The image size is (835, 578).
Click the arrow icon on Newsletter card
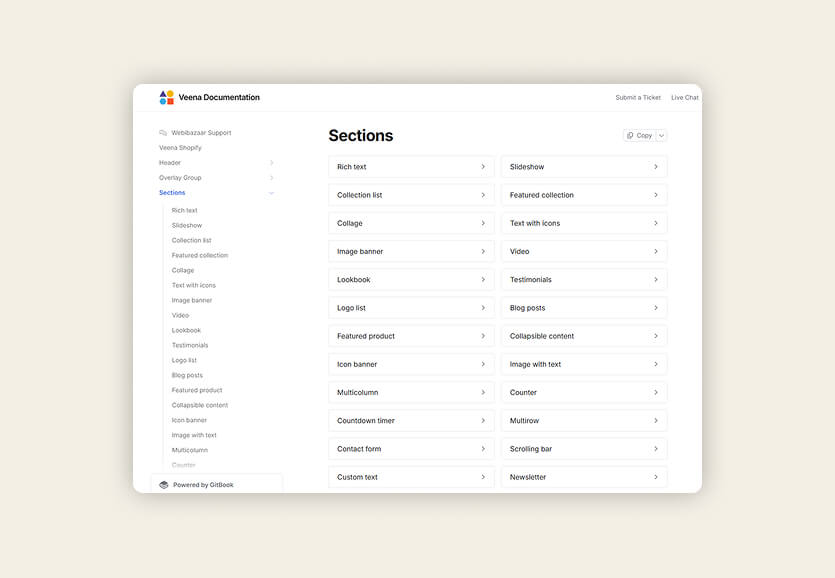[x=656, y=477]
